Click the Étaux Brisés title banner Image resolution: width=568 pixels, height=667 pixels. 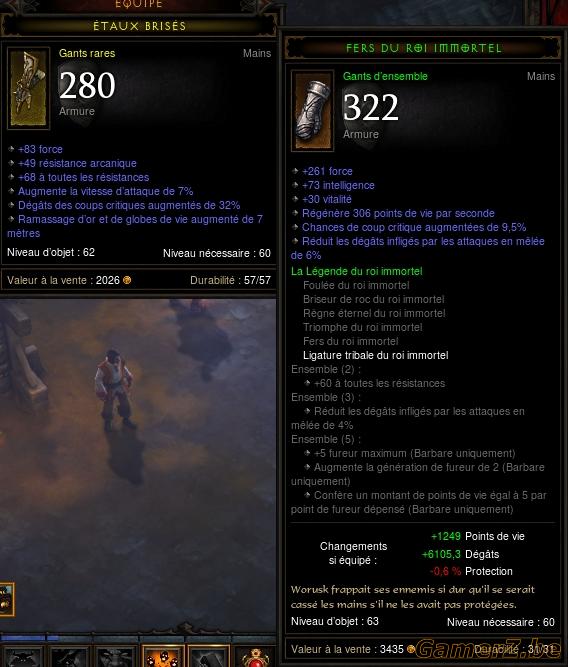[x=139, y=26]
